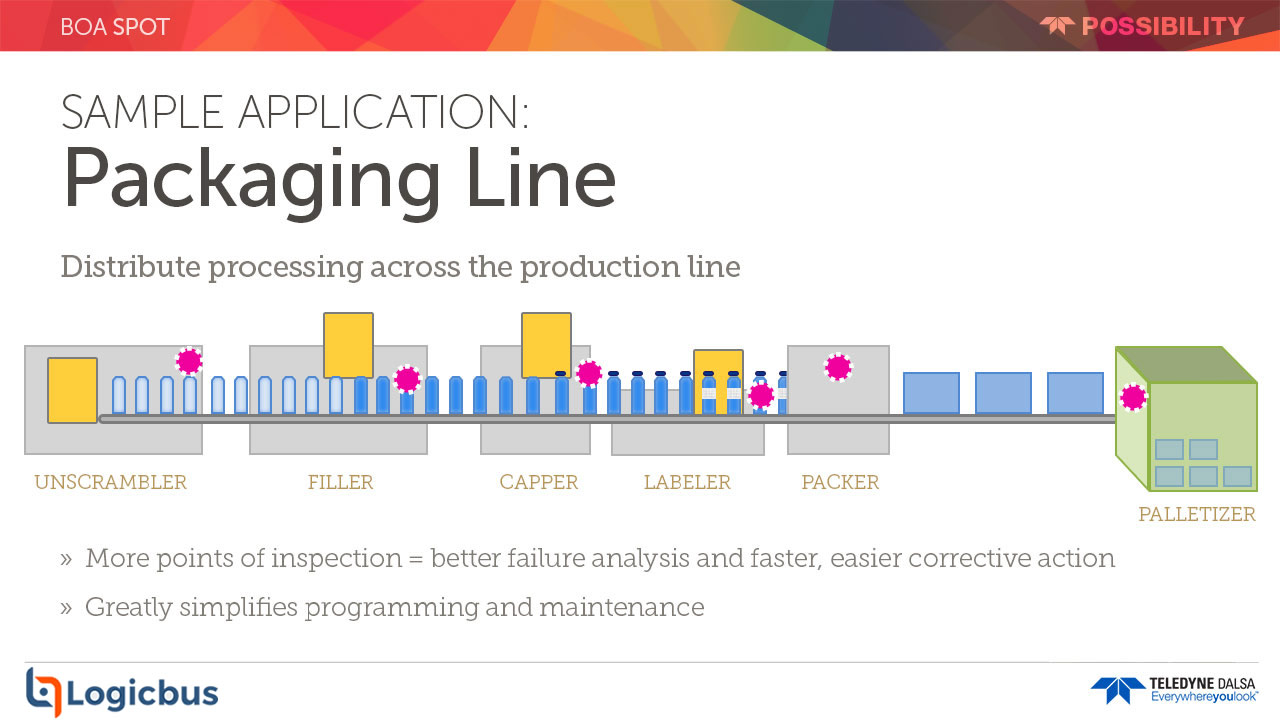The image size is (1280, 720).
Task: Click the Logicbus logo
Action: [x=121, y=691]
